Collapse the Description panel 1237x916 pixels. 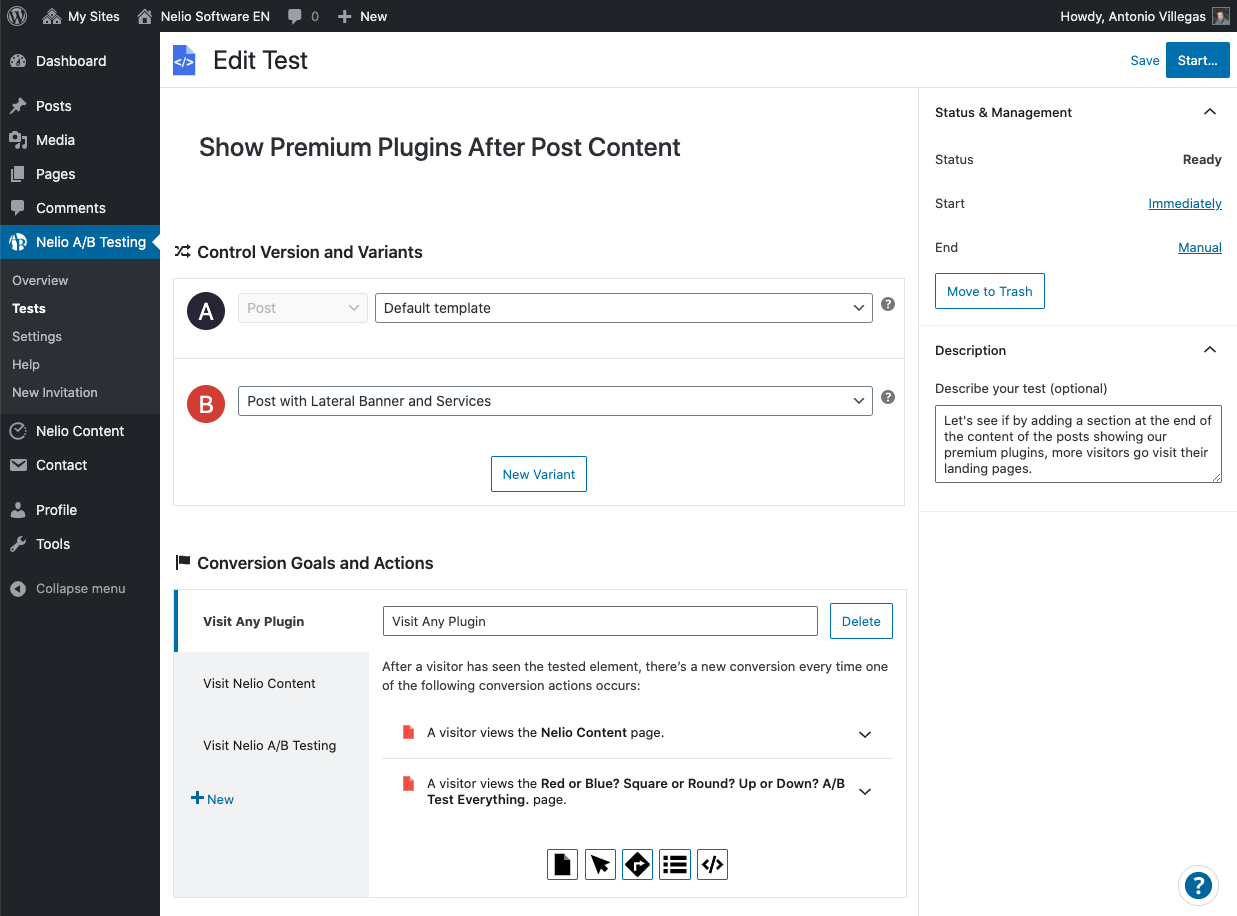point(1210,350)
